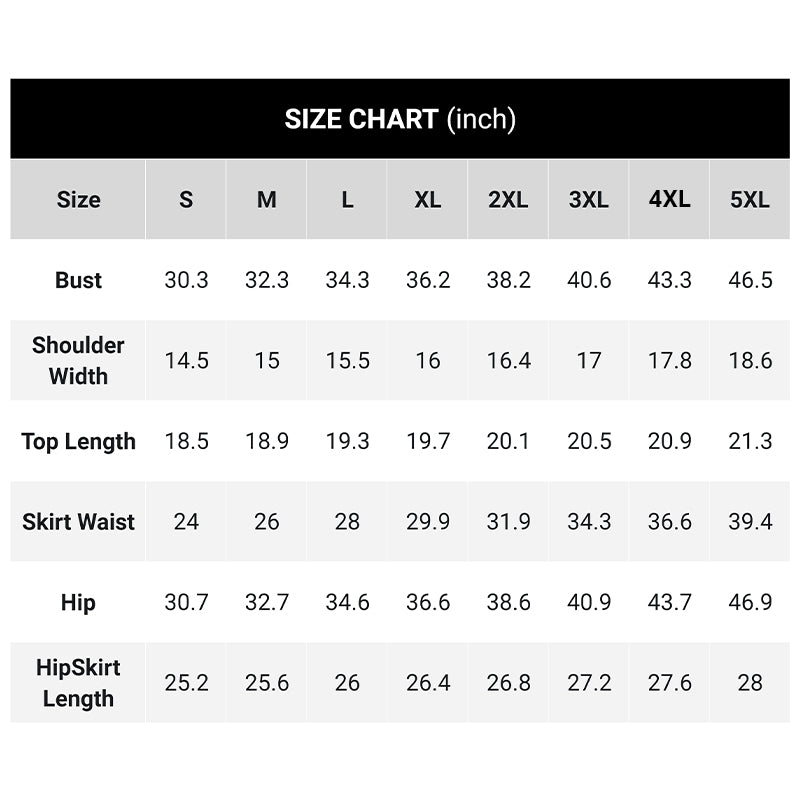Click the Bust value 30.3 for size S
The image size is (800, 800).
pos(186,280)
